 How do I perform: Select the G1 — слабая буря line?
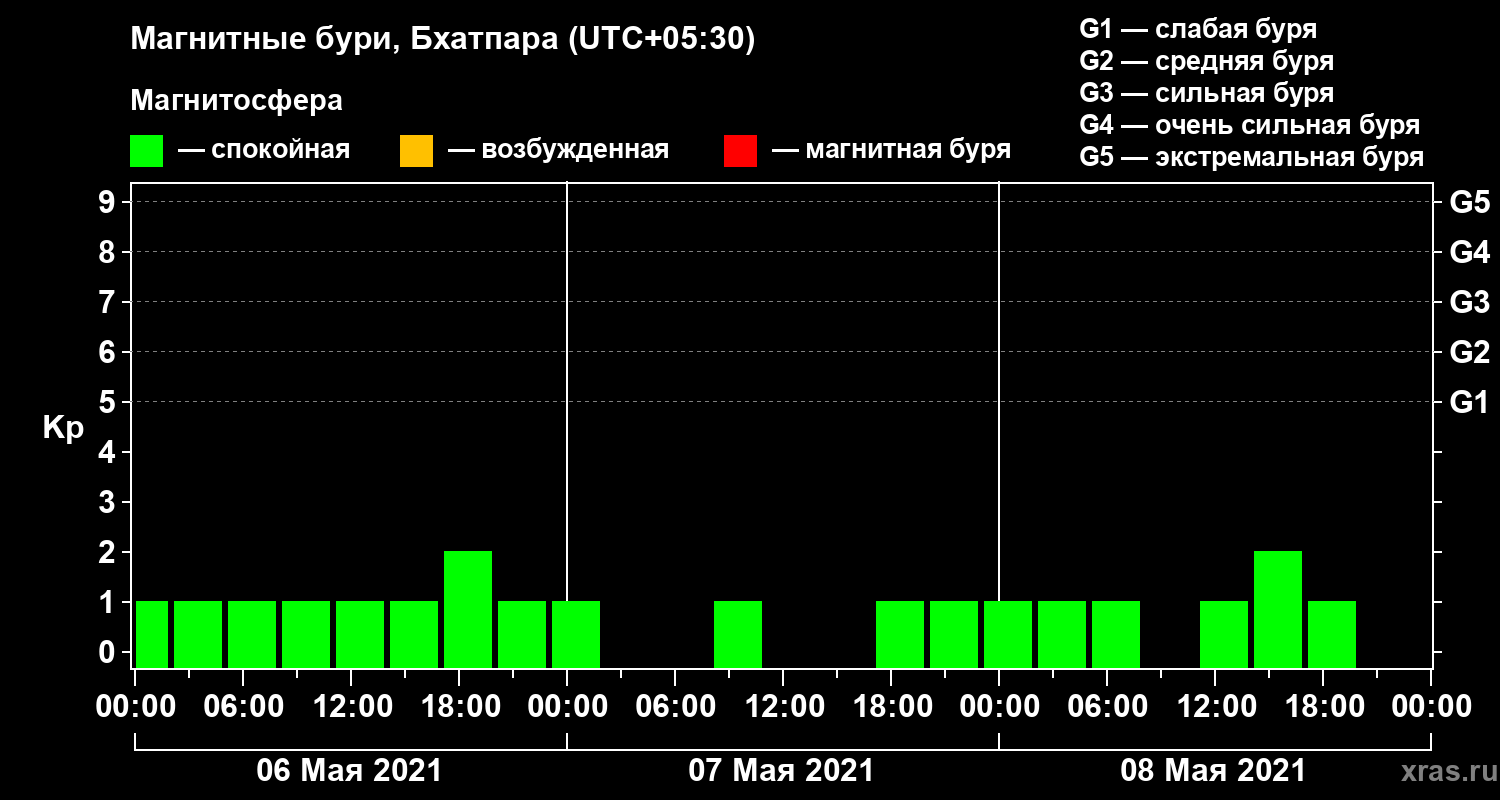coord(1198,29)
